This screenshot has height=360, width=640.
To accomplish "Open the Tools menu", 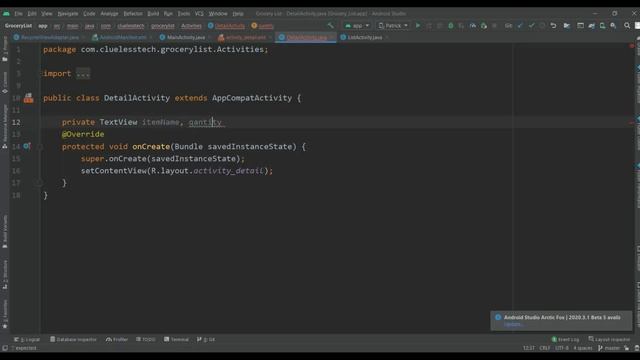I will pos(183,13).
